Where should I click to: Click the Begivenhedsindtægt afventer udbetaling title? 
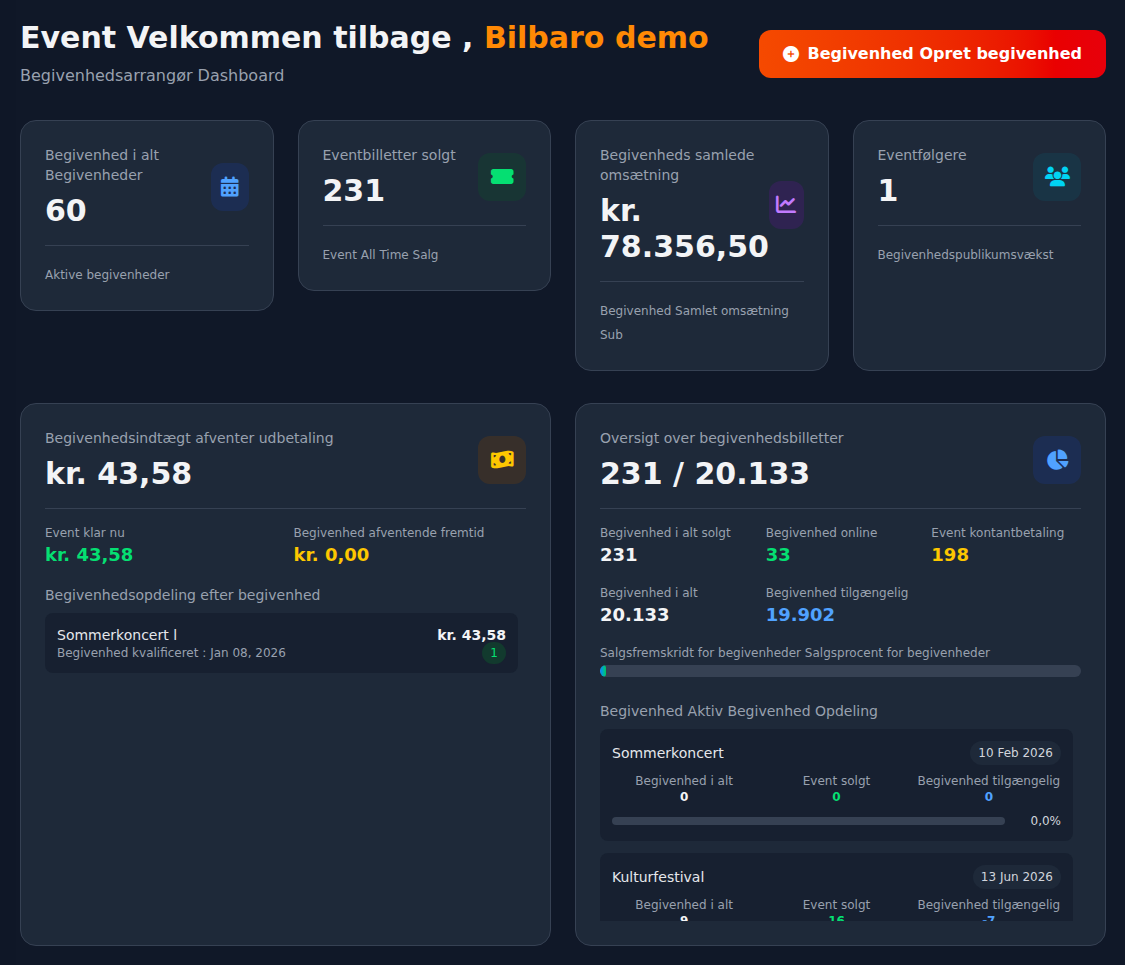click(189, 438)
